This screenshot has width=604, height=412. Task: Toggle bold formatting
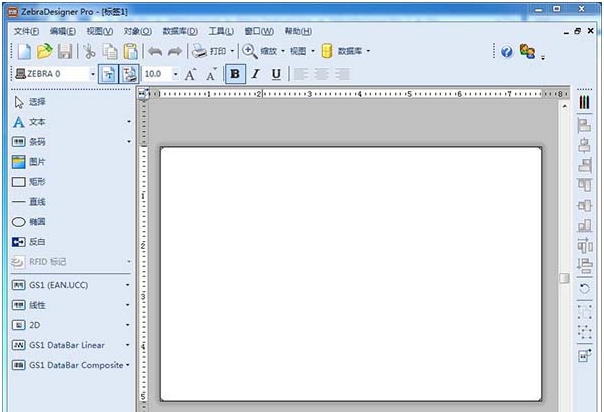235,74
